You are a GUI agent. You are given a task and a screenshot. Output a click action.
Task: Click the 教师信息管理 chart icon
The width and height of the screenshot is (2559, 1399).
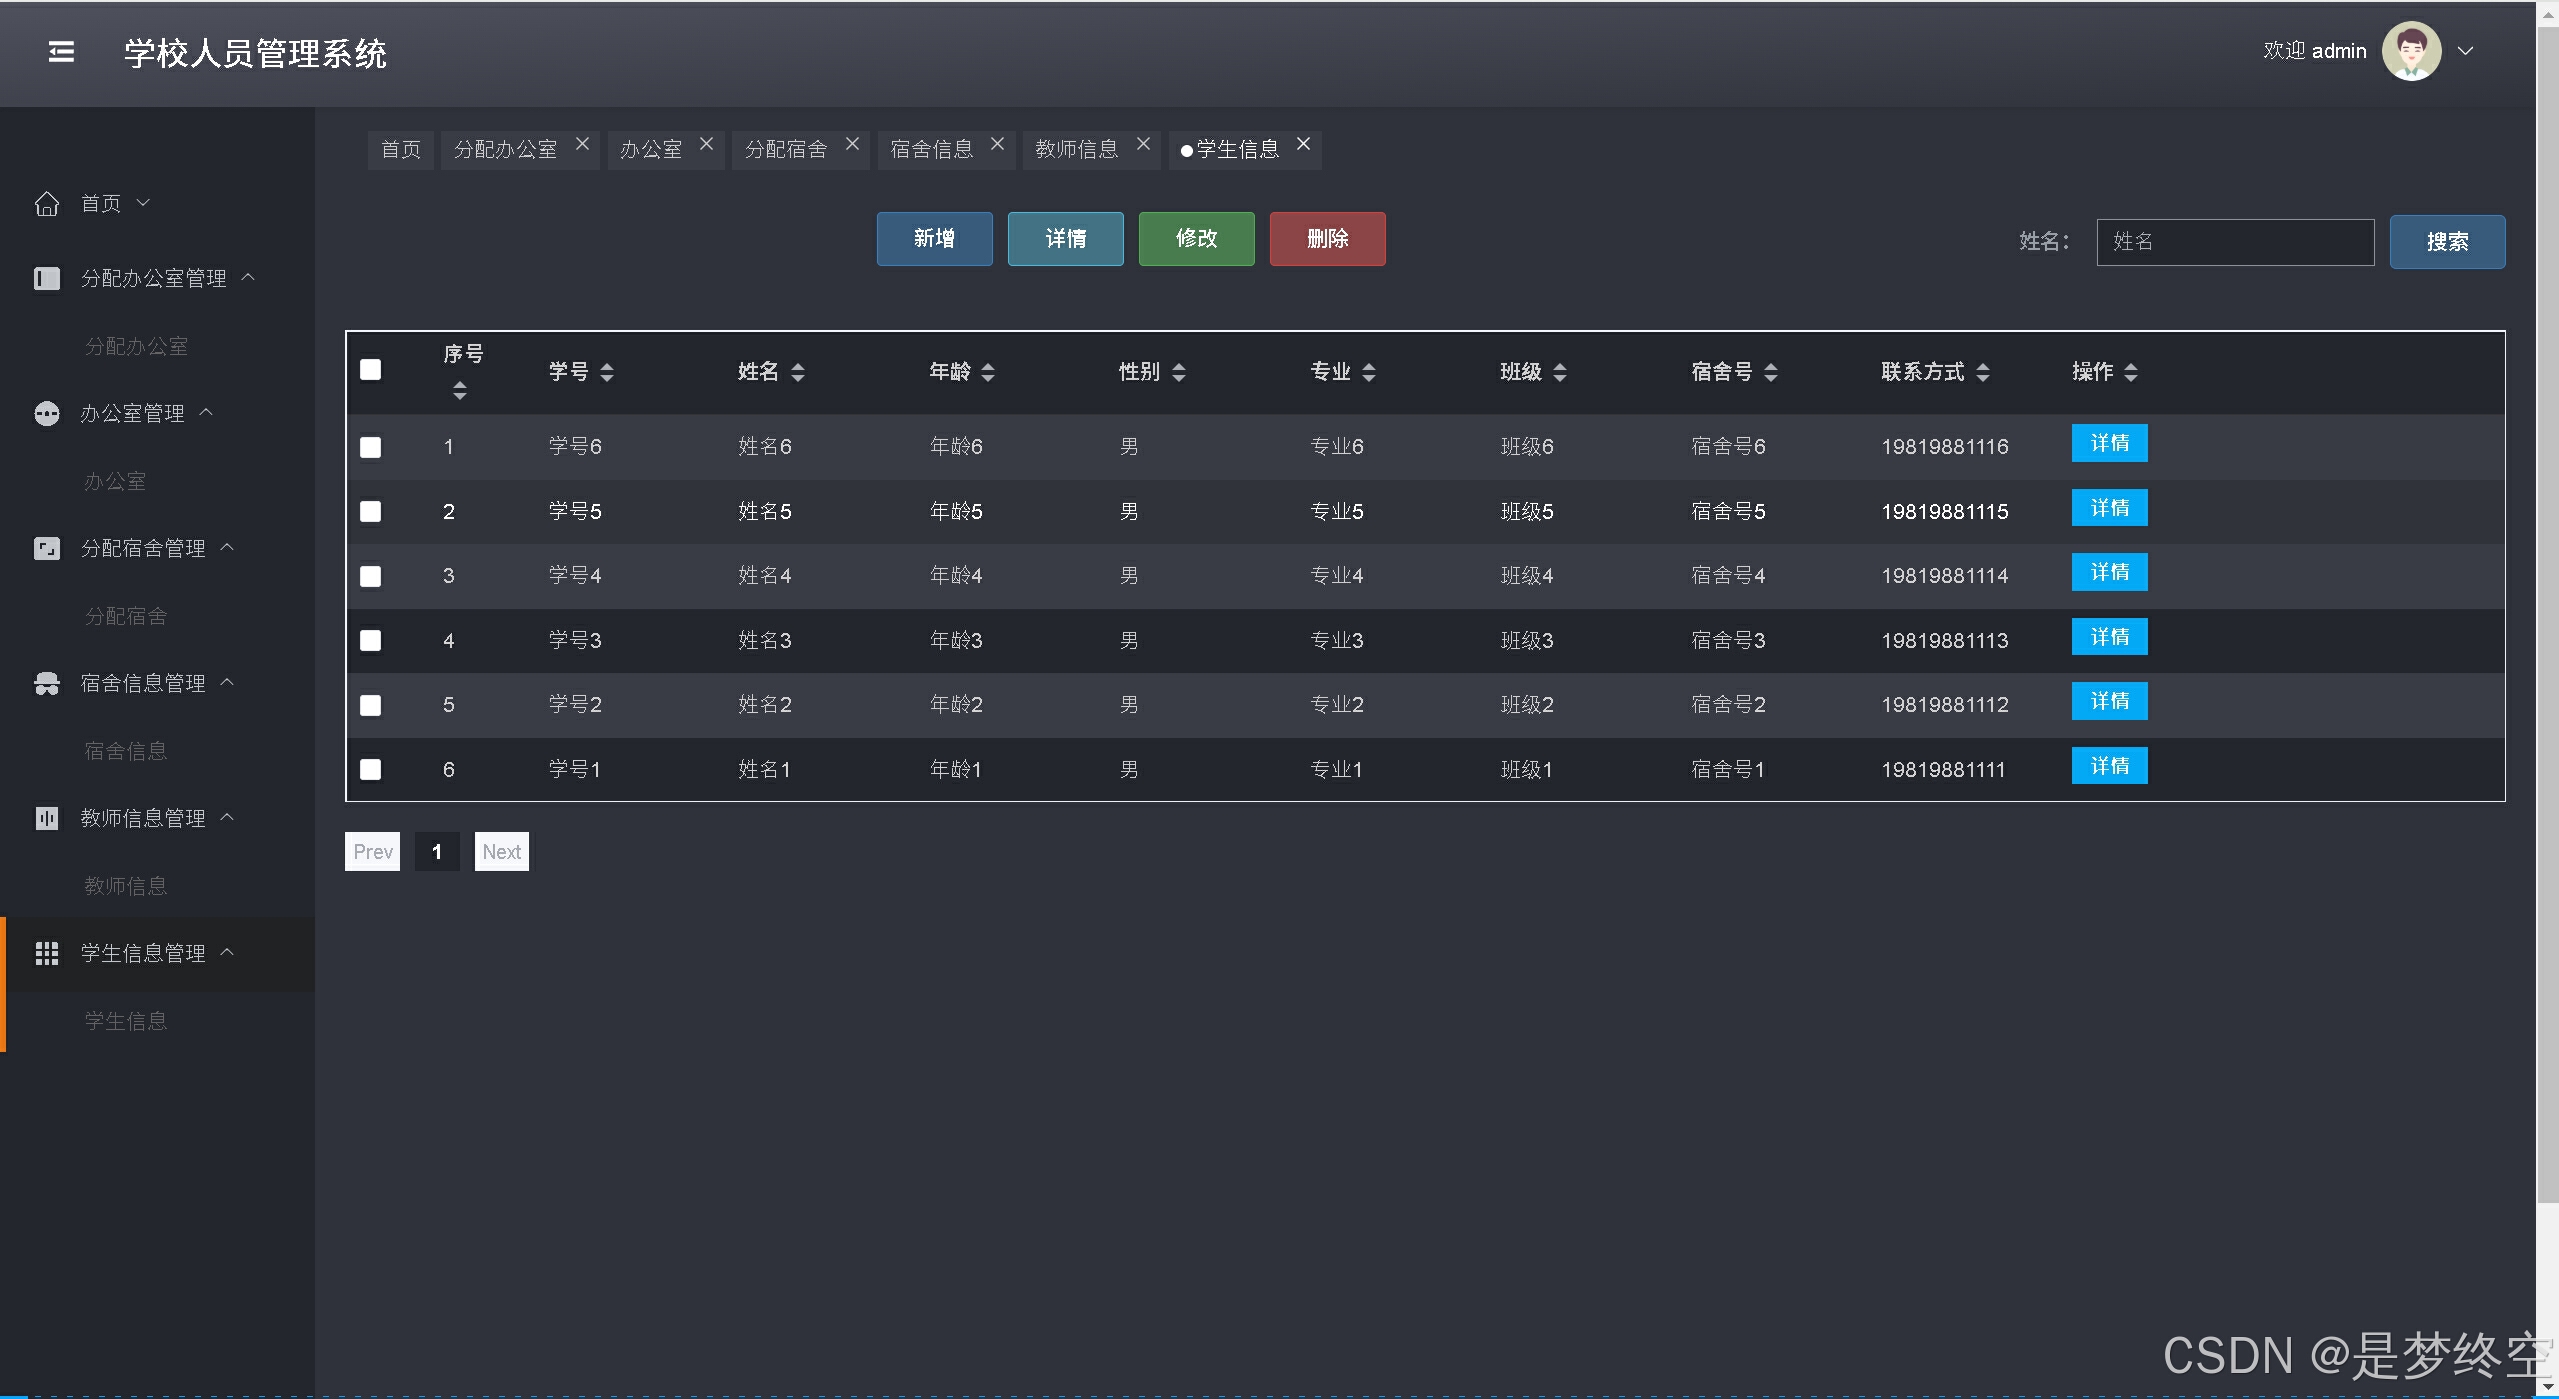47,819
